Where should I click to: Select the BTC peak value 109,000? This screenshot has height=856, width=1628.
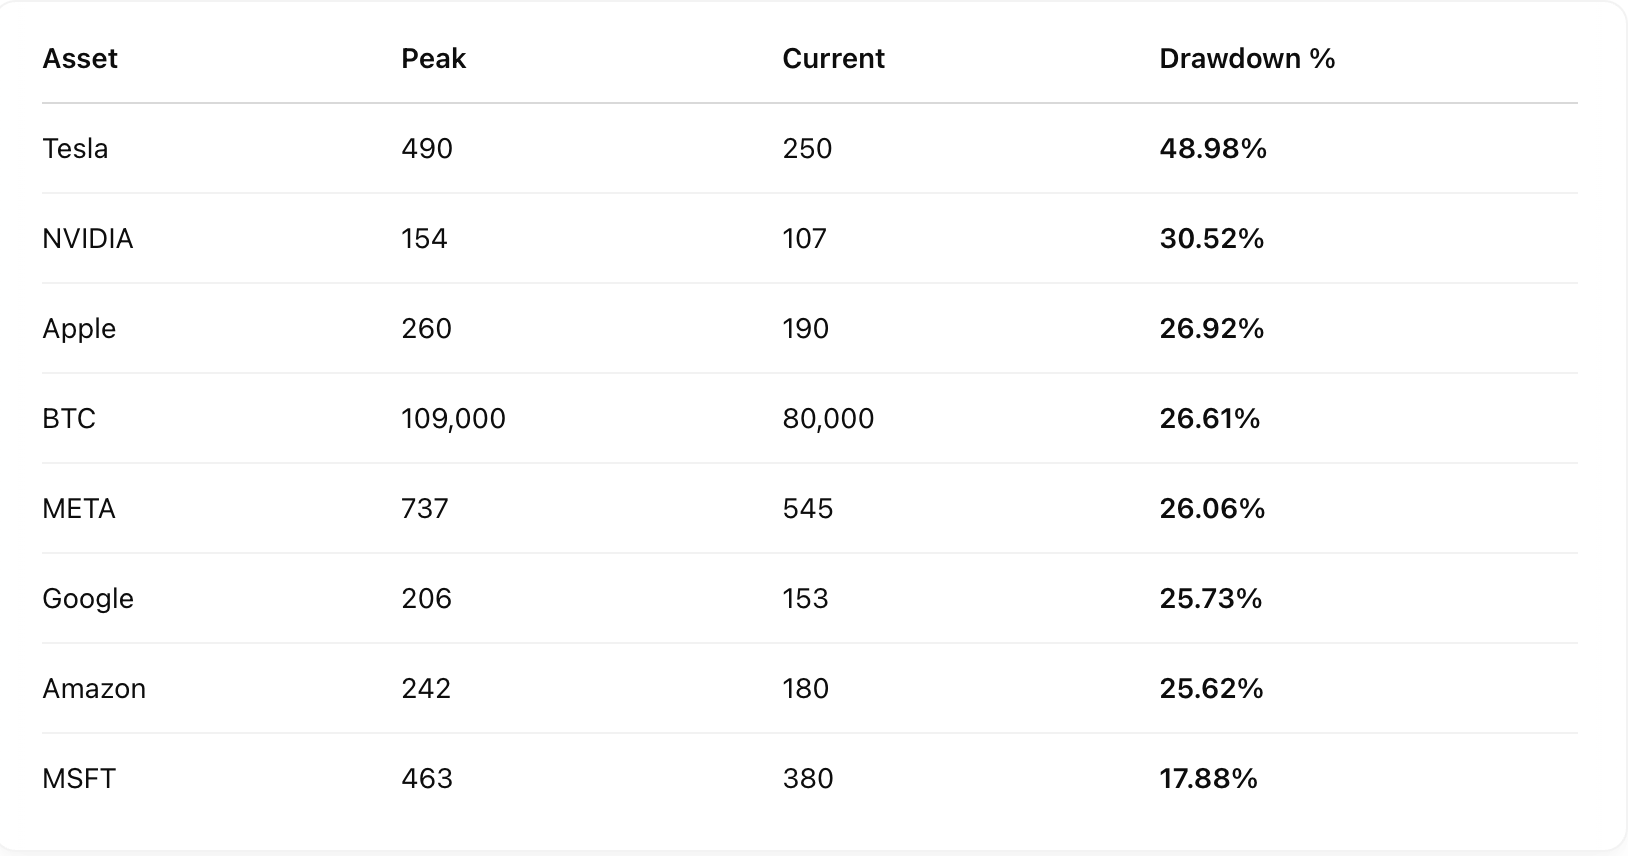tap(454, 419)
